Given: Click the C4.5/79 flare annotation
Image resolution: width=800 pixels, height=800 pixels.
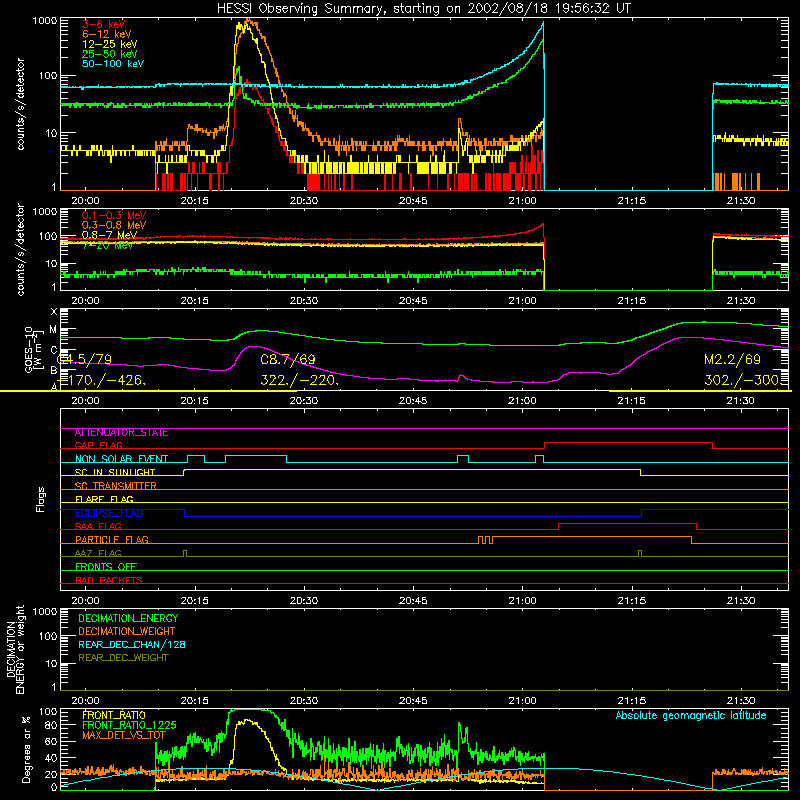Looking at the screenshot, I should tap(84, 359).
